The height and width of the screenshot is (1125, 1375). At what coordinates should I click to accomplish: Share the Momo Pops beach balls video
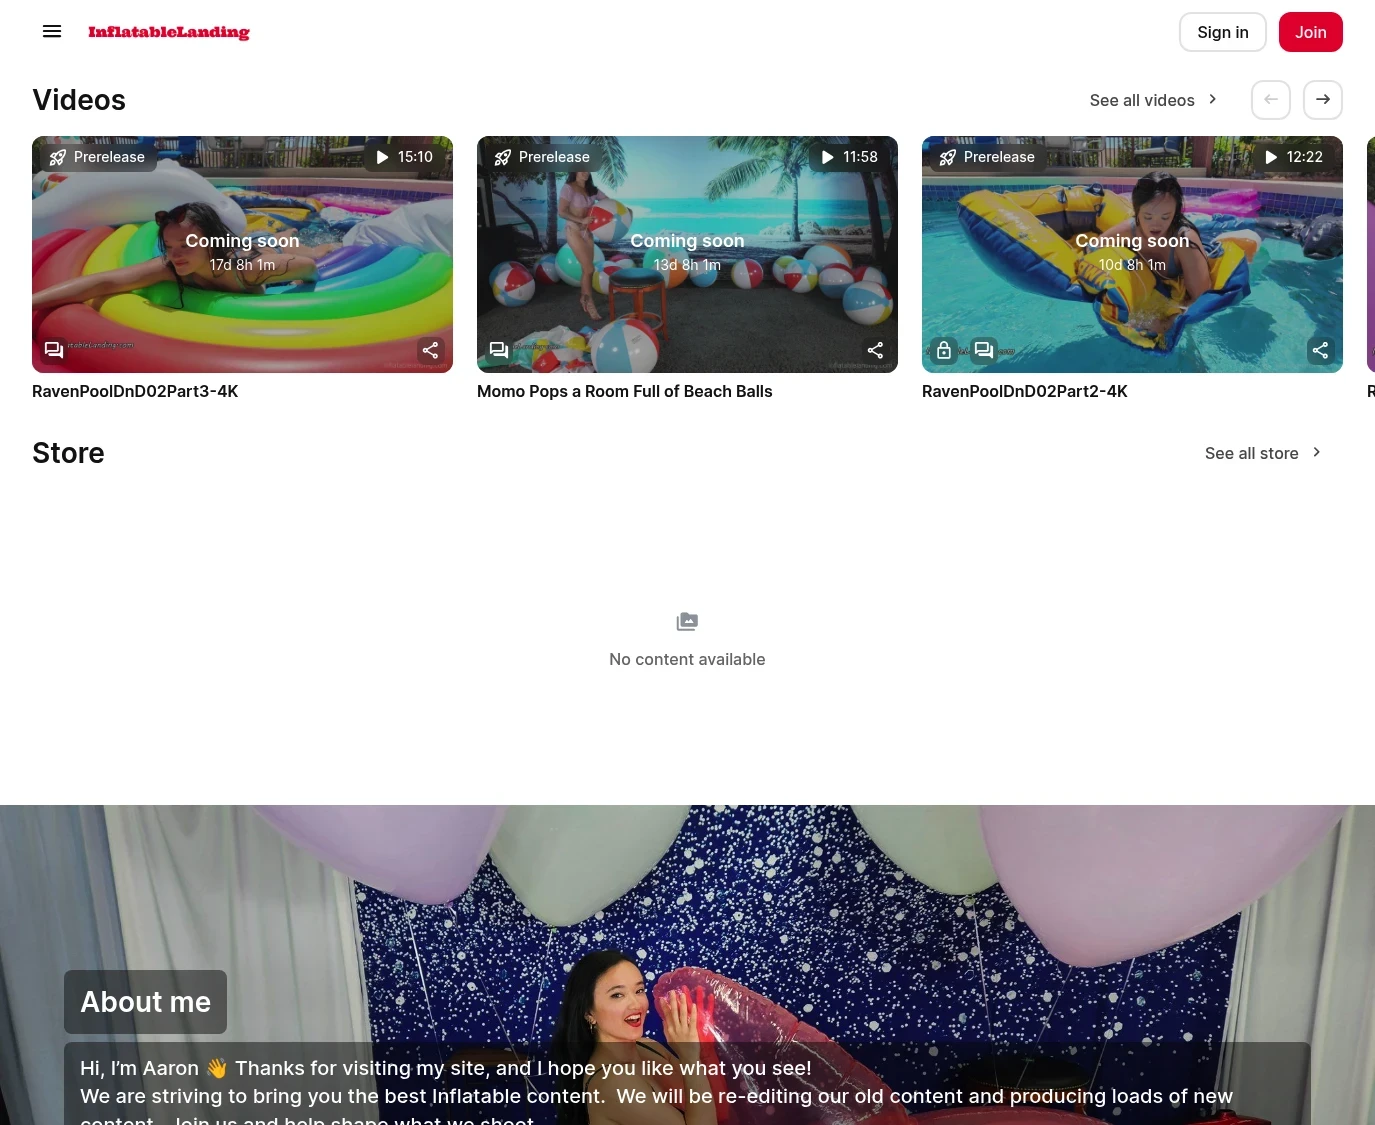pos(875,350)
